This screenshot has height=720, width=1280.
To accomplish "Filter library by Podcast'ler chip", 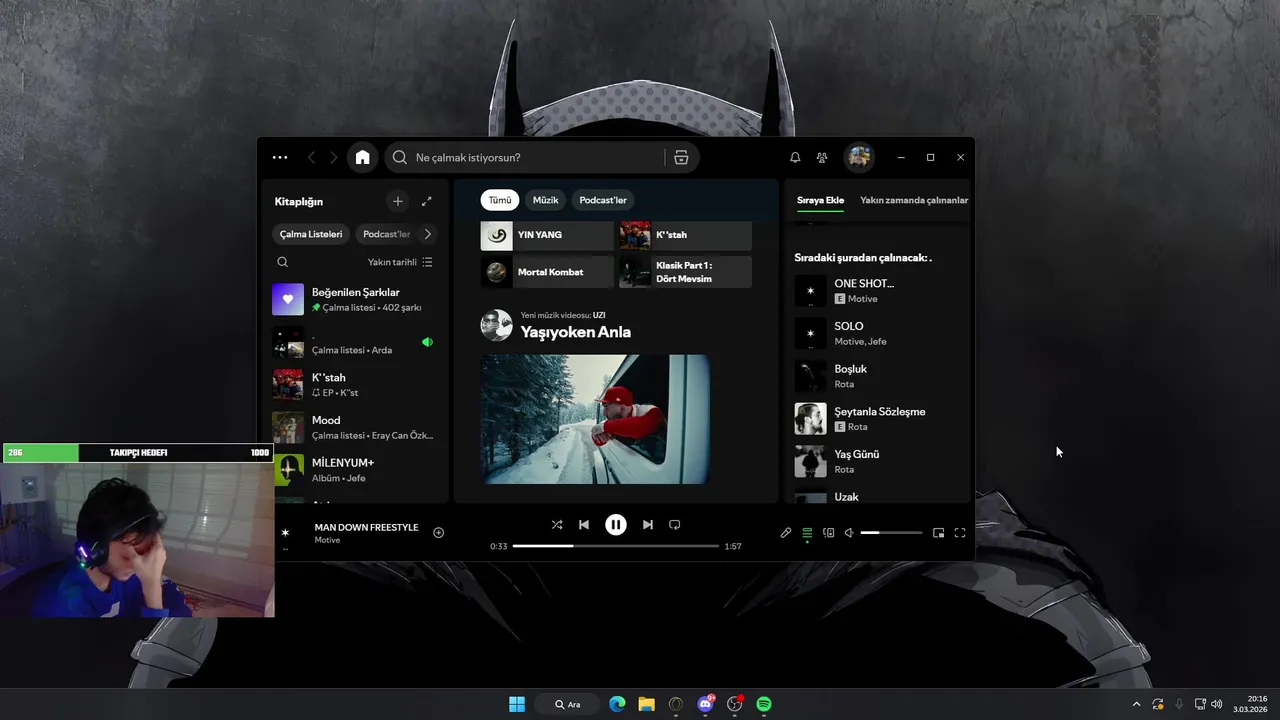I will point(386,234).
